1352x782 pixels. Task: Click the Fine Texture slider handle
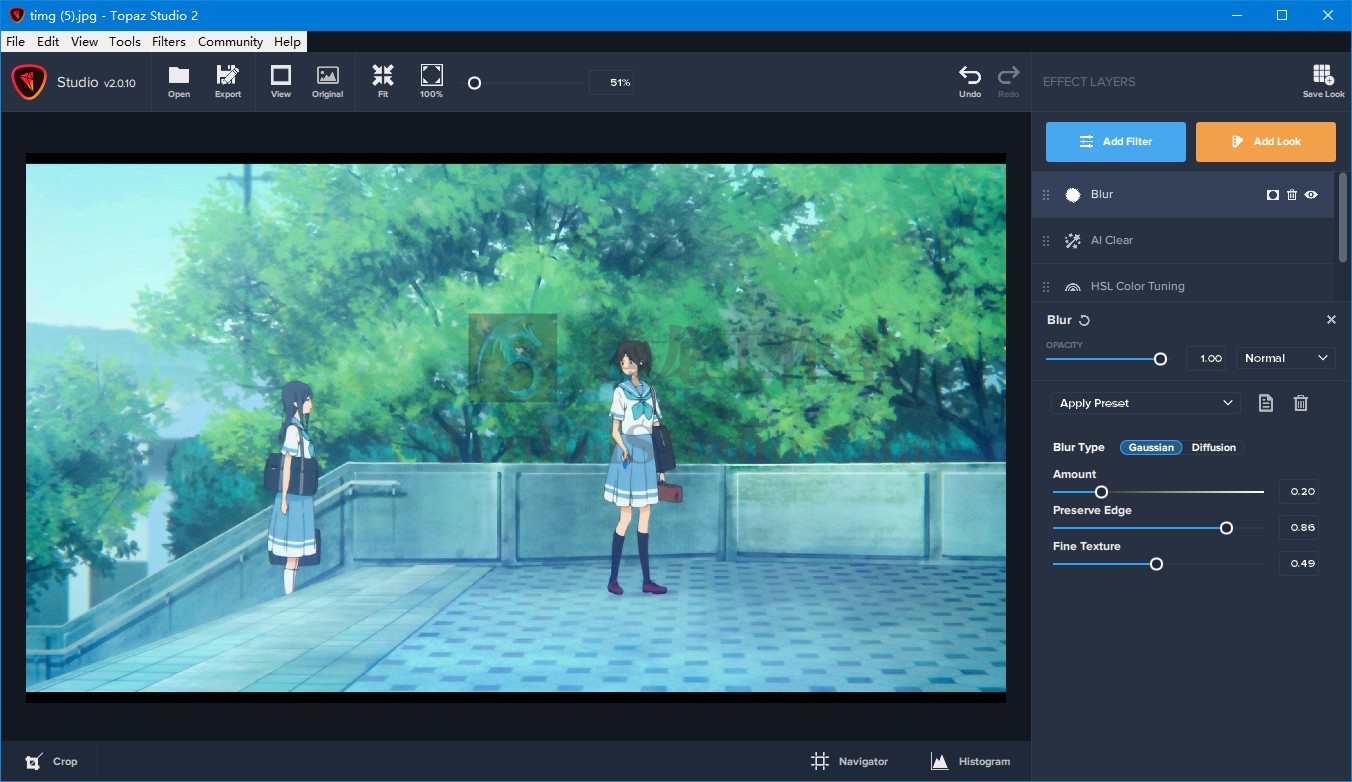point(1156,564)
